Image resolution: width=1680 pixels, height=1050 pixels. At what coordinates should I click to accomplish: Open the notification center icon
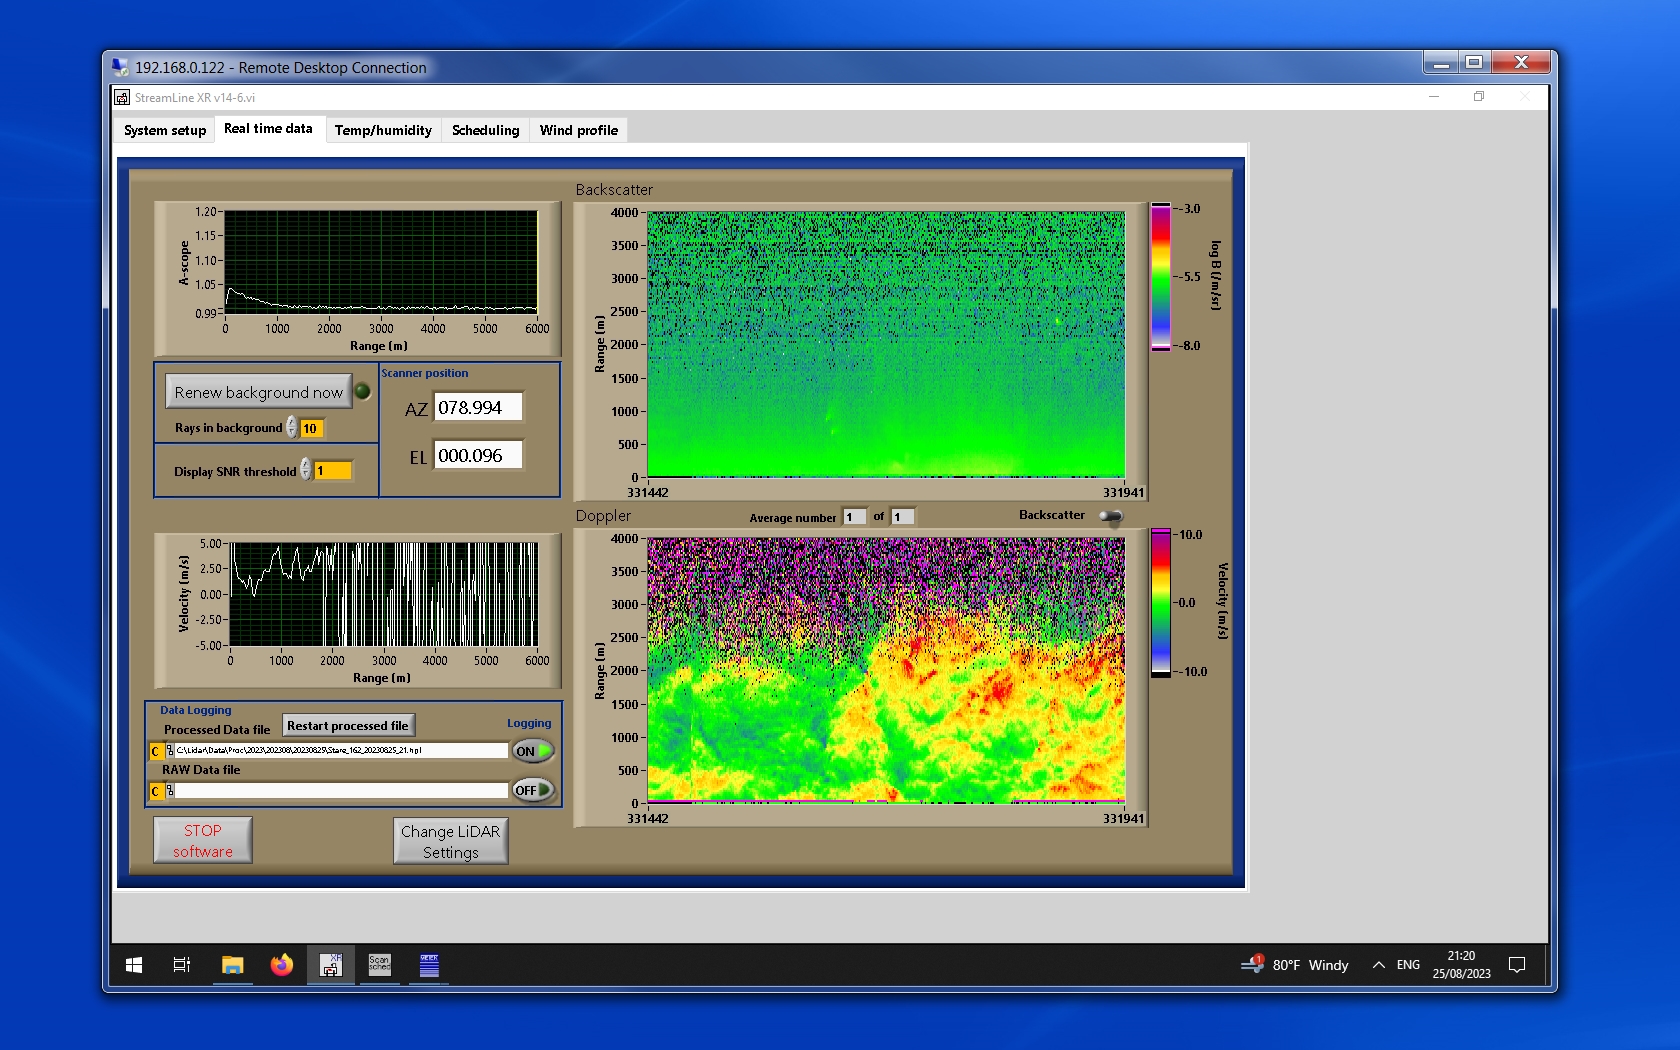point(1516,965)
